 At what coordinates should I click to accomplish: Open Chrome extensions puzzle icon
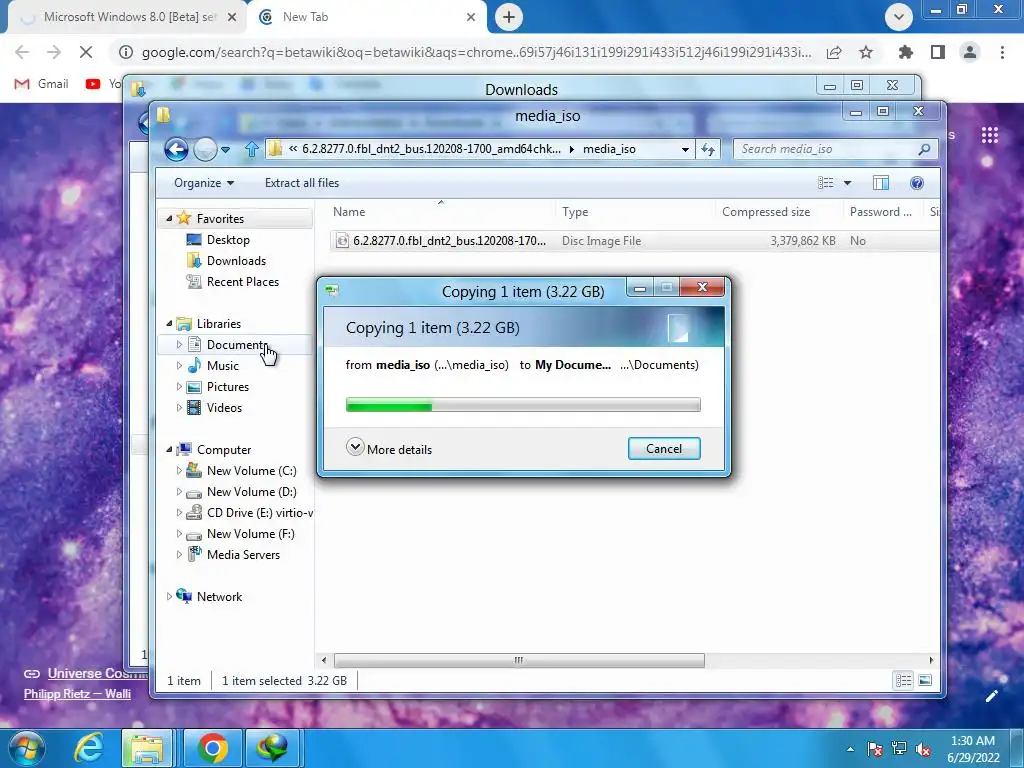coord(905,52)
